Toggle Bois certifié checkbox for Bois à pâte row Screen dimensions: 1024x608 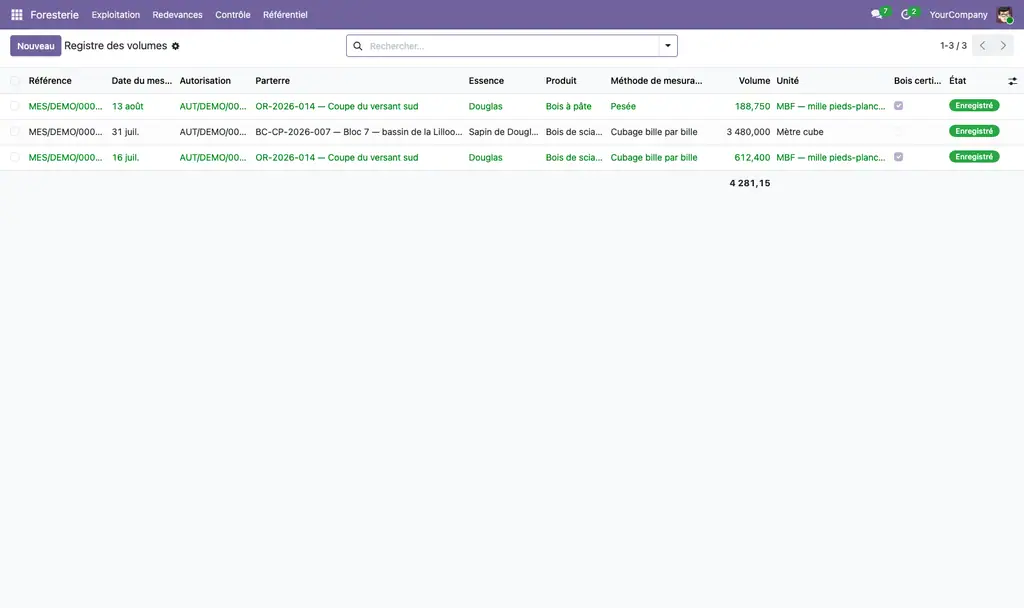[x=899, y=106]
